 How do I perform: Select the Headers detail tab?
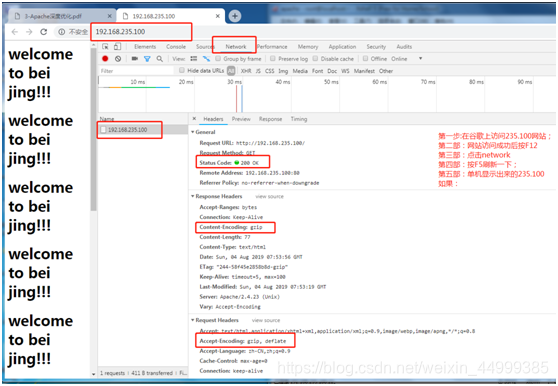pyautogui.click(x=213, y=119)
